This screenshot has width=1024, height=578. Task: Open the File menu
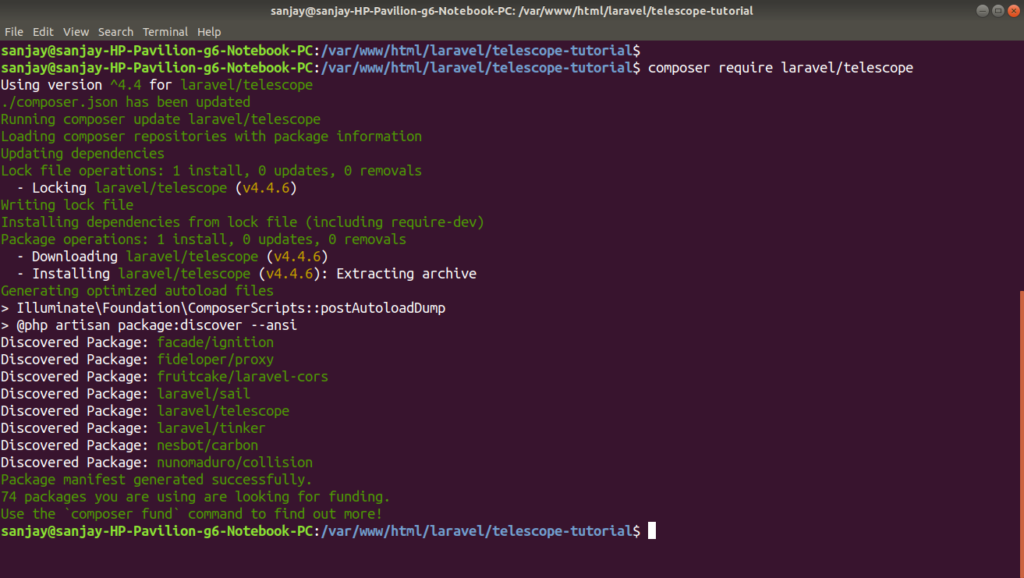(x=14, y=31)
